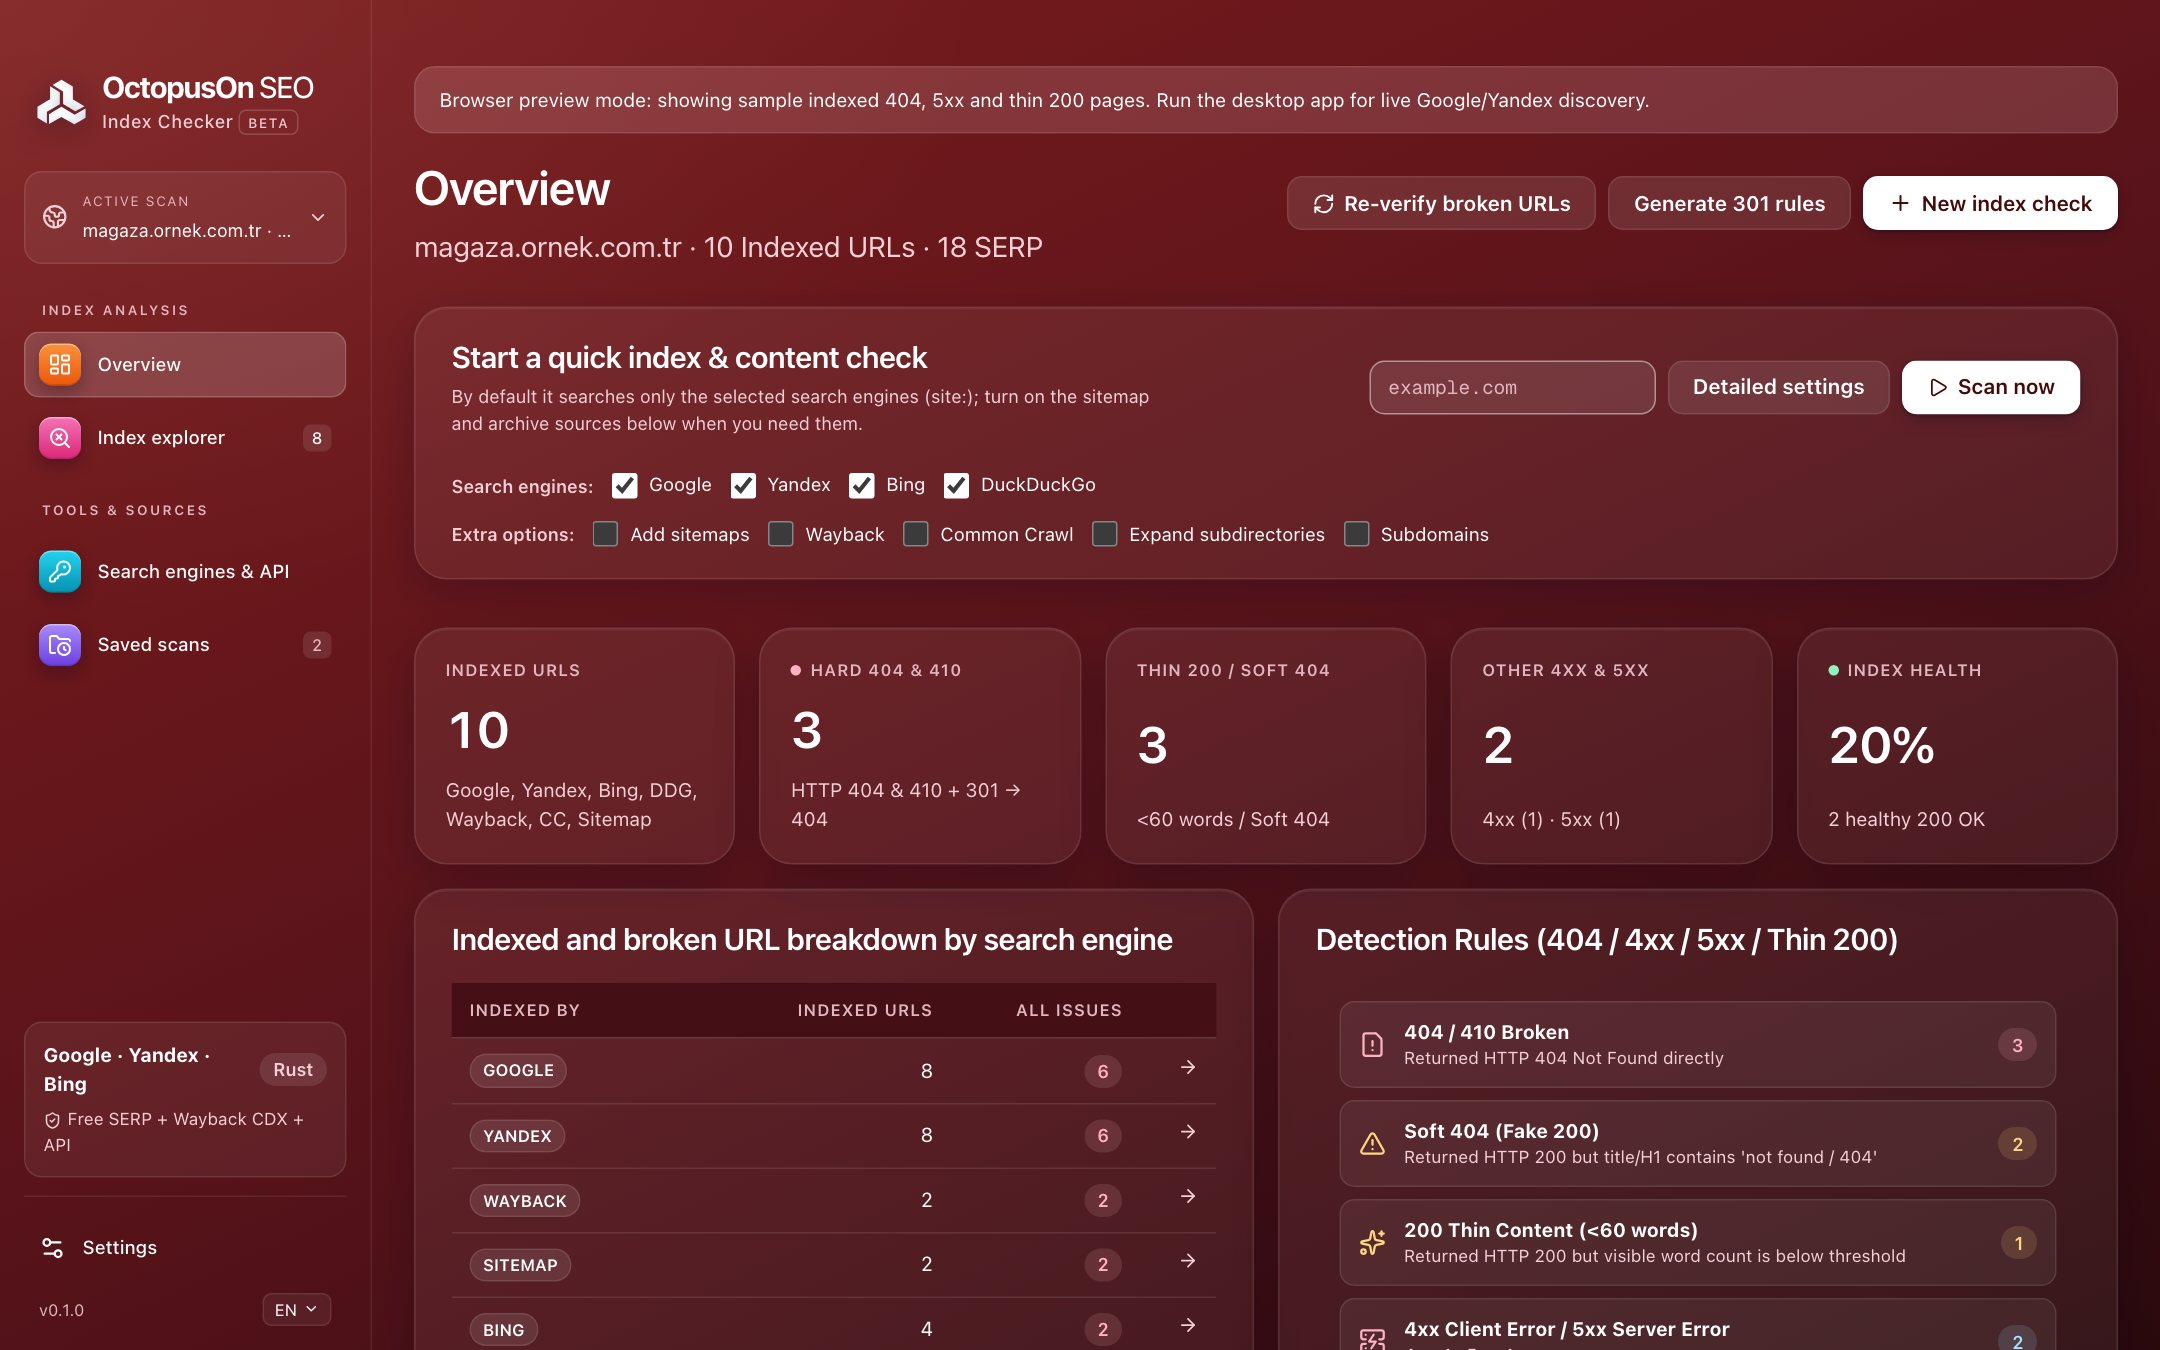Tick the Subdomains checkbox
The height and width of the screenshot is (1350, 2160).
pos(1357,534)
